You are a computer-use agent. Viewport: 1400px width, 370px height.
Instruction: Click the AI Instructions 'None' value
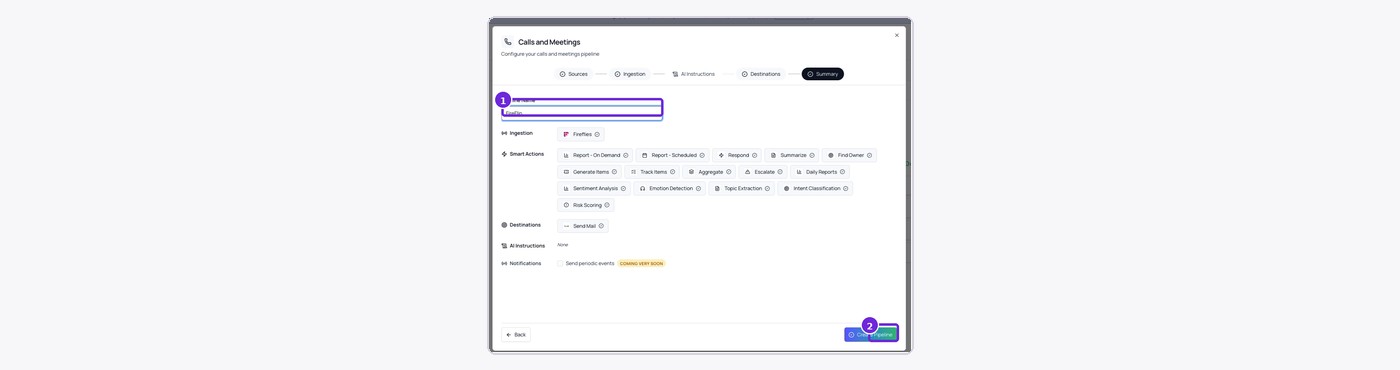point(562,245)
